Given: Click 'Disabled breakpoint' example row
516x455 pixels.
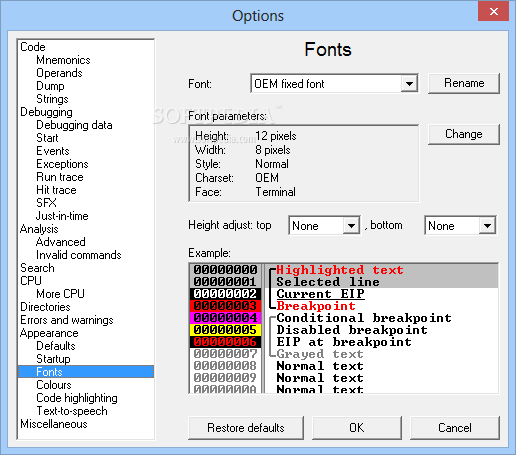Looking at the screenshot, I should (x=352, y=330).
